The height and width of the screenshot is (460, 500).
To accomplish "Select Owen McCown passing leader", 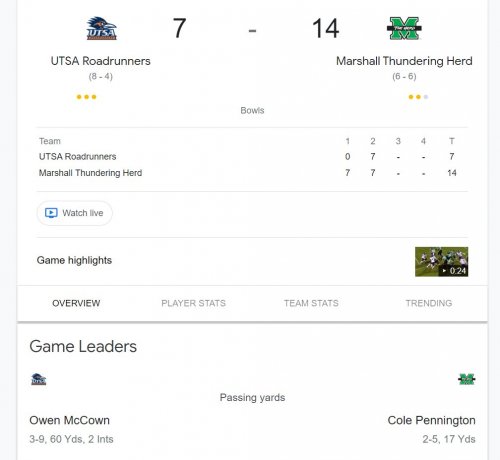I will 69,420.
